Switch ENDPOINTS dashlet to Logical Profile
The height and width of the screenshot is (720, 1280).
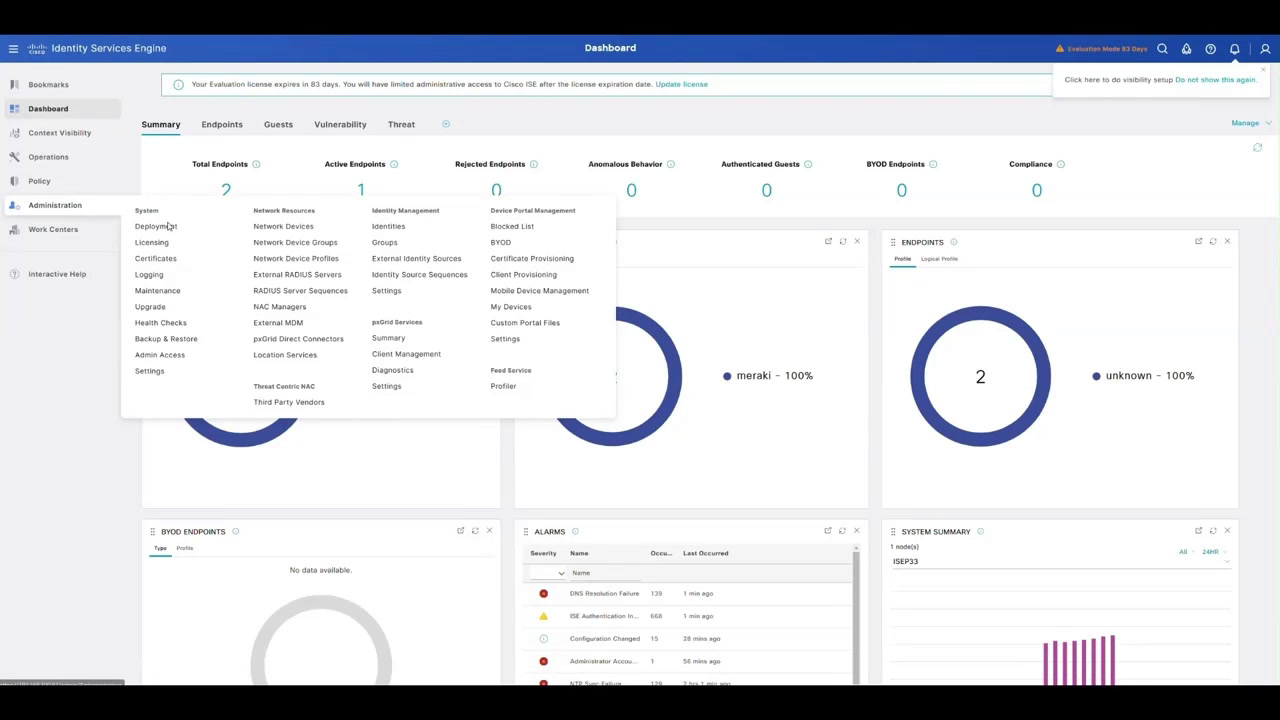tap(939, 259)
